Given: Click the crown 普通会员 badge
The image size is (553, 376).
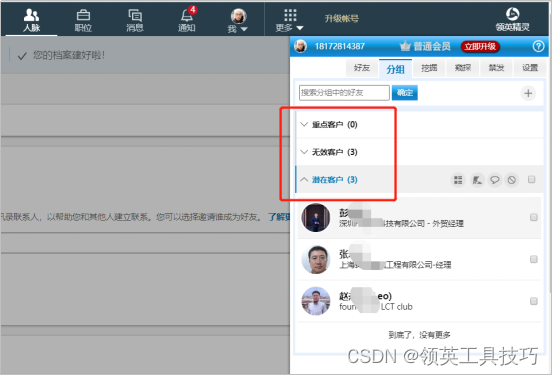Looking at the screenshot, I should 425,46.
